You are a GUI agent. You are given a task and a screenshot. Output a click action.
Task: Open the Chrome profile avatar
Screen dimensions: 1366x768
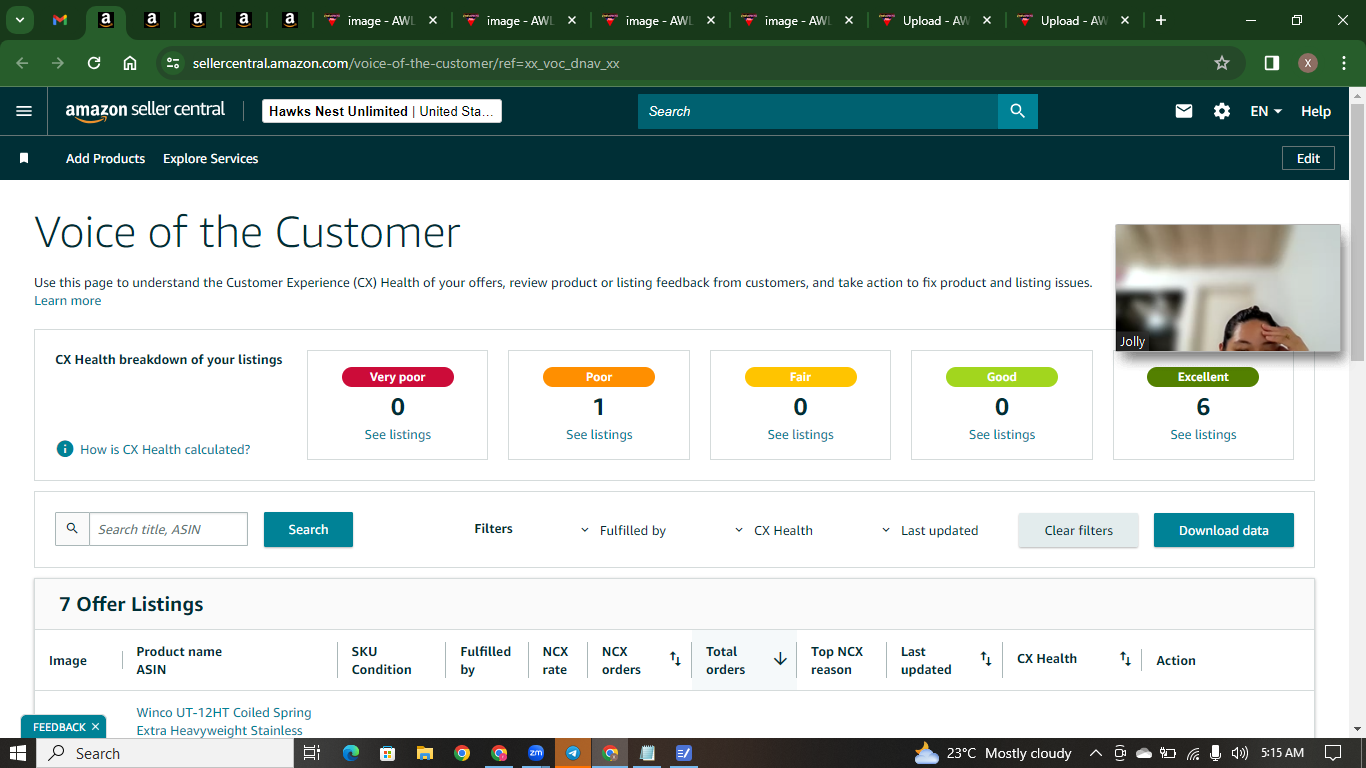coord(1308,63)
